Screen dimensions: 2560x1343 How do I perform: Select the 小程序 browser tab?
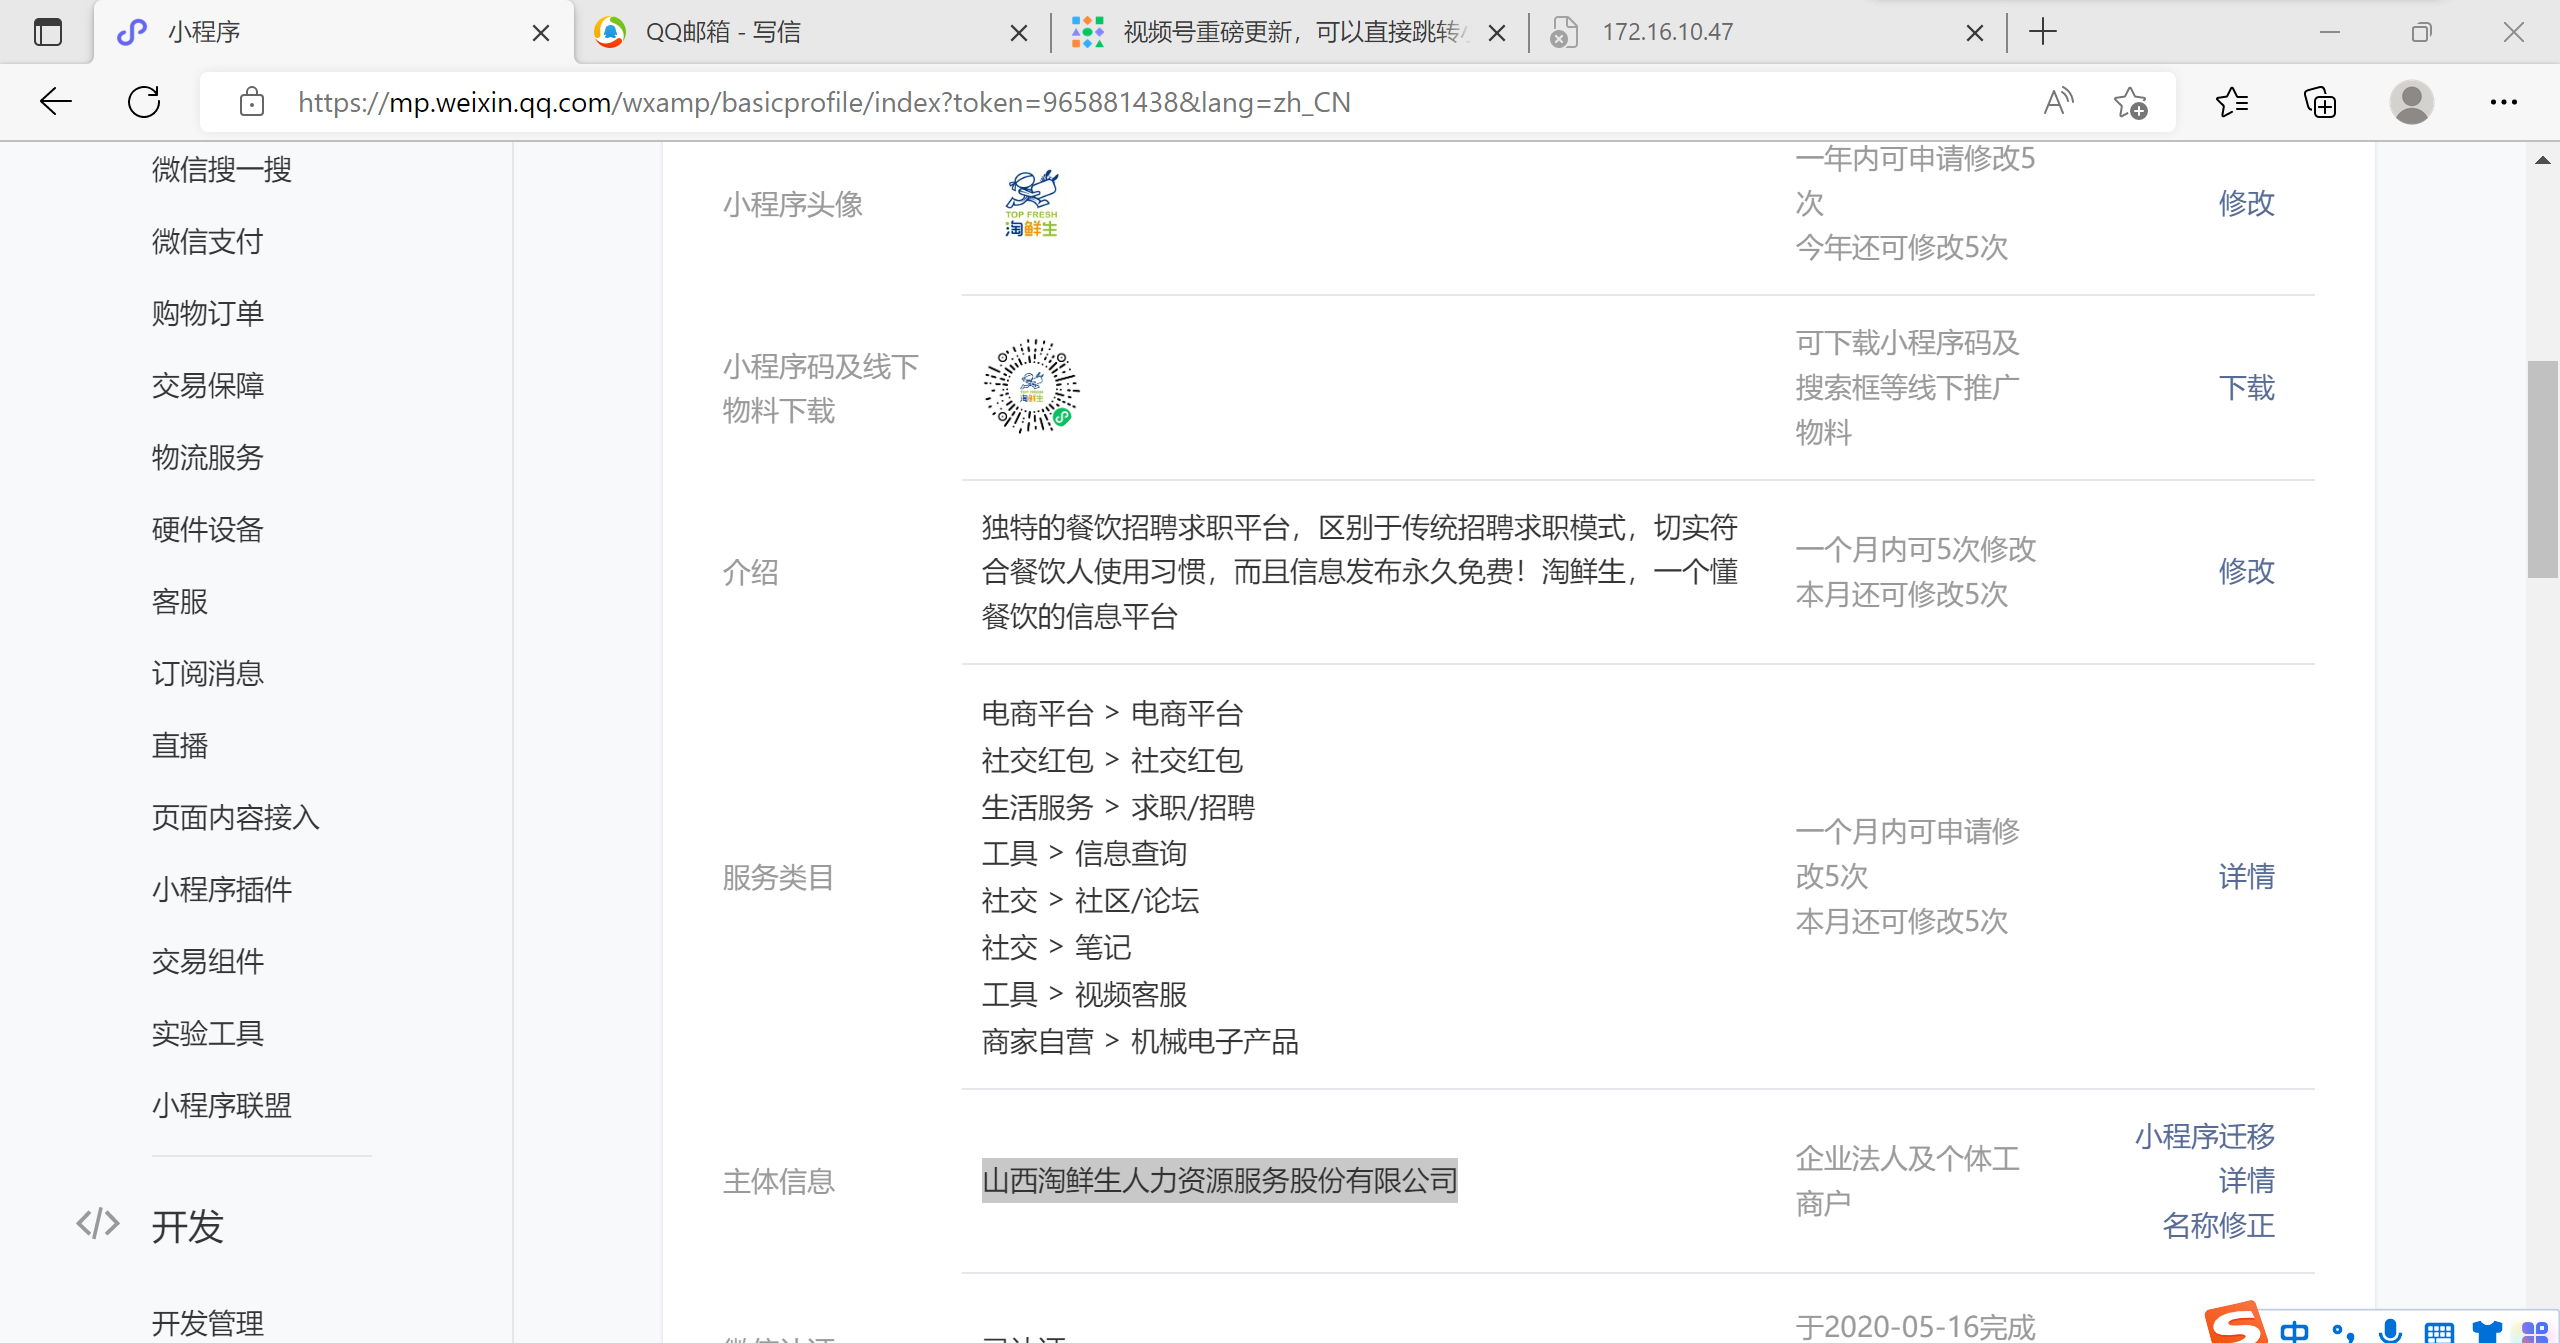(x=334, y=32)
